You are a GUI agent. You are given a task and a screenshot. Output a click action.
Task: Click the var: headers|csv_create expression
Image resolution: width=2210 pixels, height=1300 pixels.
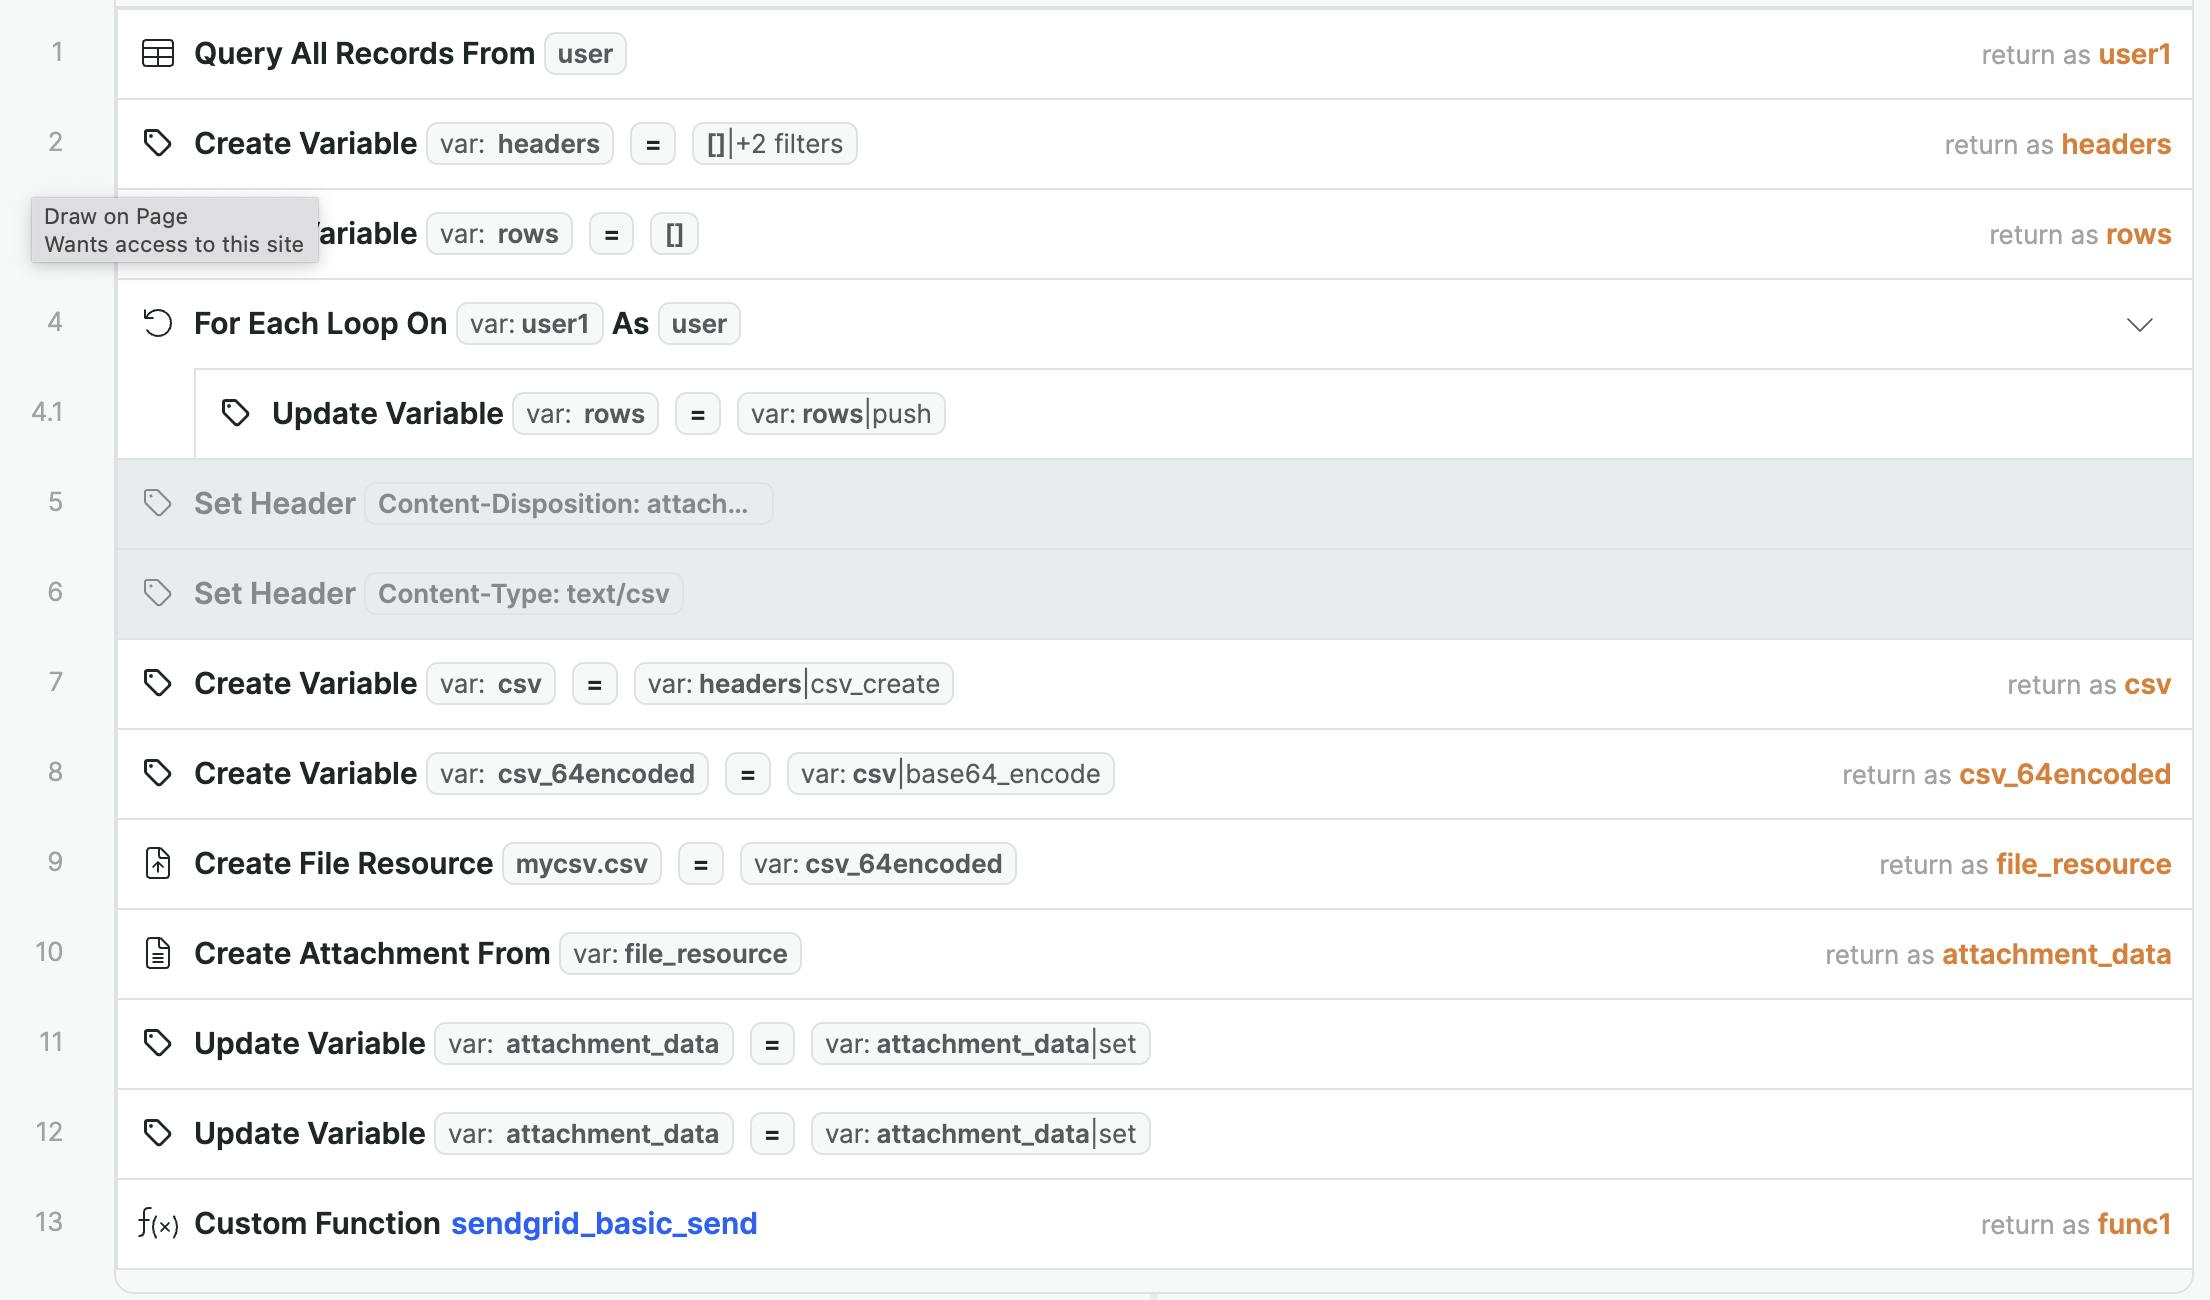pyautogui.click(x=793, y=684)
